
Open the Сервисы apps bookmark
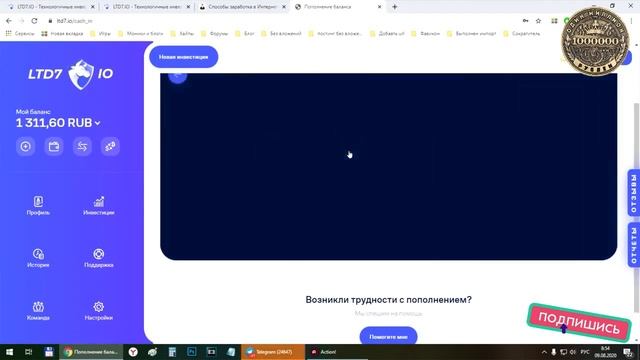20,33
